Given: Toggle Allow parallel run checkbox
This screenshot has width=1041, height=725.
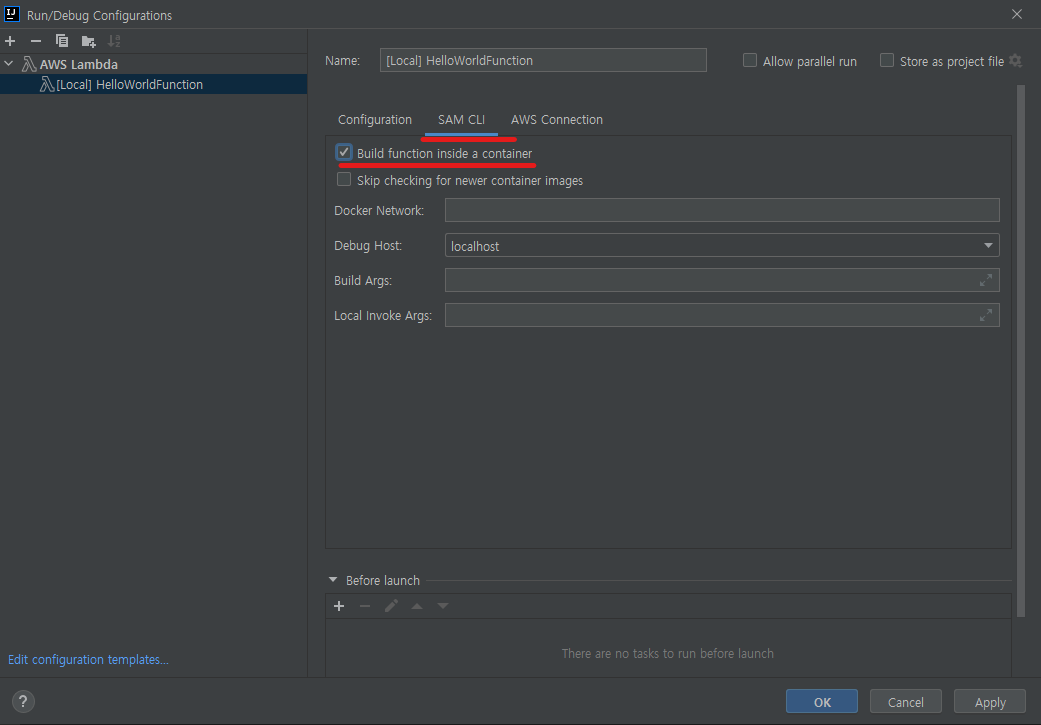Looking at the screenshot, I should [x=750, y=60].
